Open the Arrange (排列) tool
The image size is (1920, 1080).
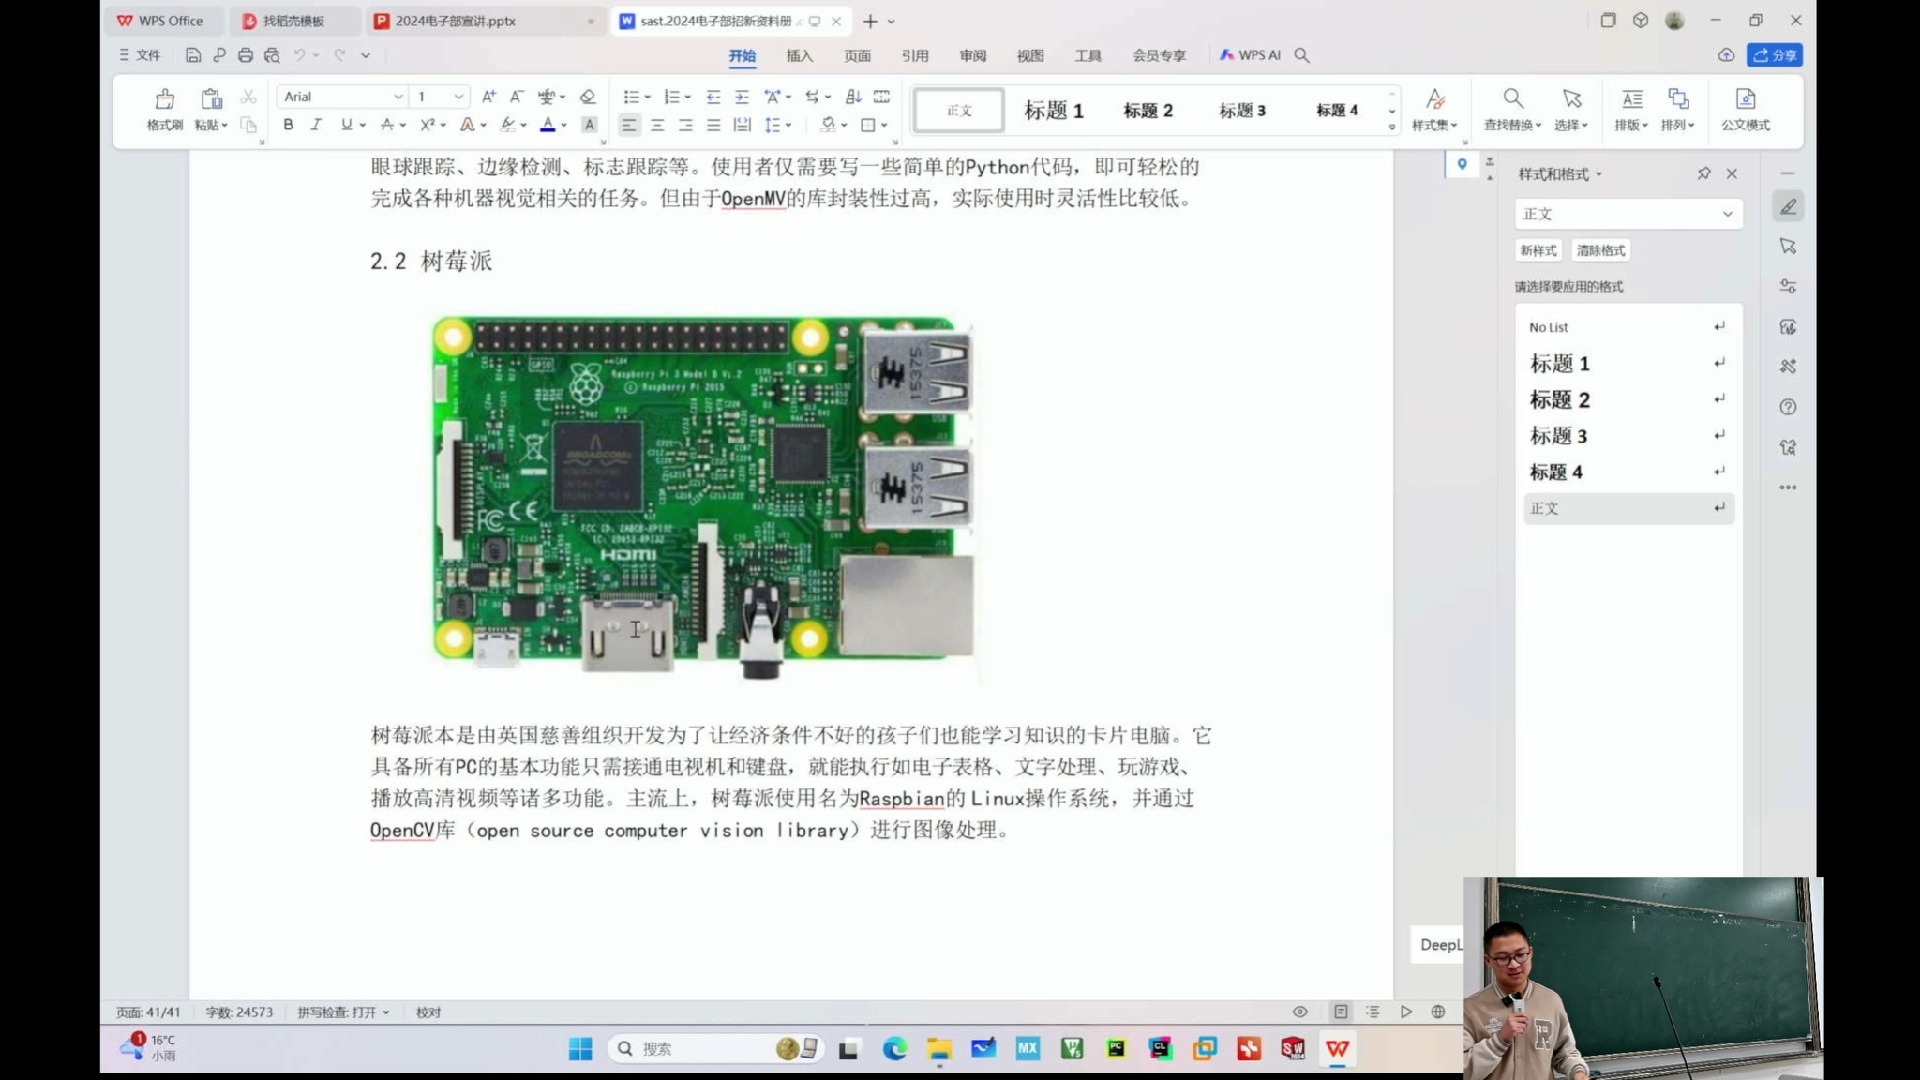point(1678,99)
